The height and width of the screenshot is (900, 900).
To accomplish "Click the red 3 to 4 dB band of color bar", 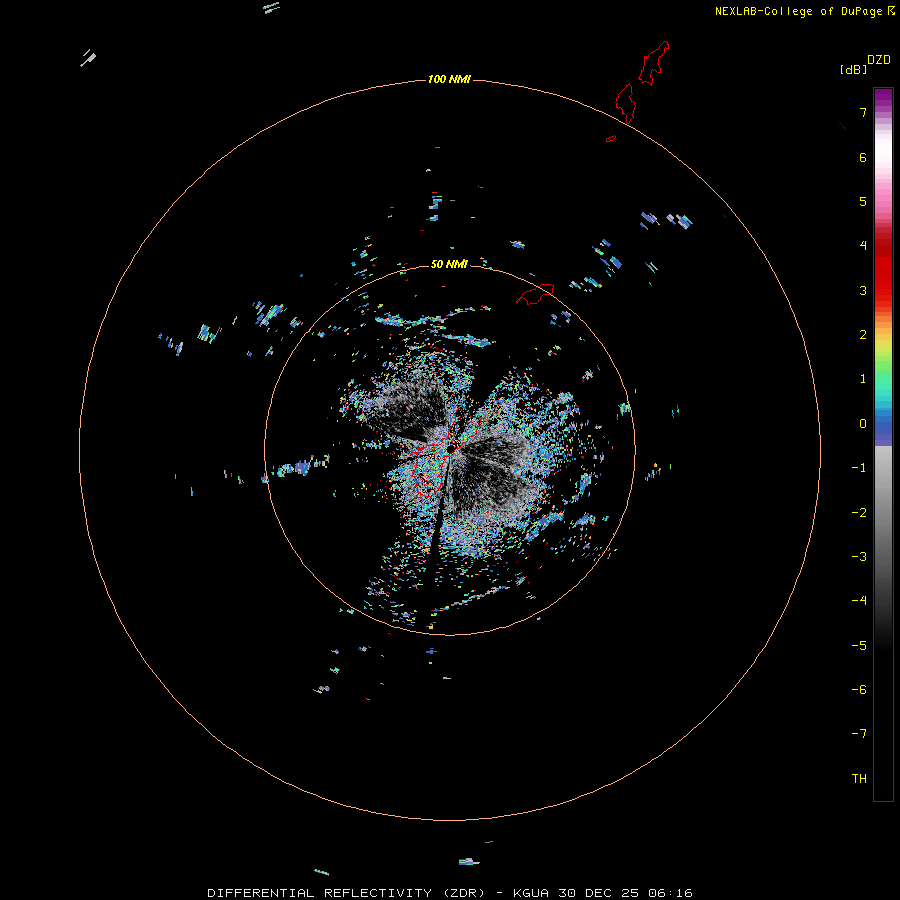I will pyautogui.click(x=883, y=267).
